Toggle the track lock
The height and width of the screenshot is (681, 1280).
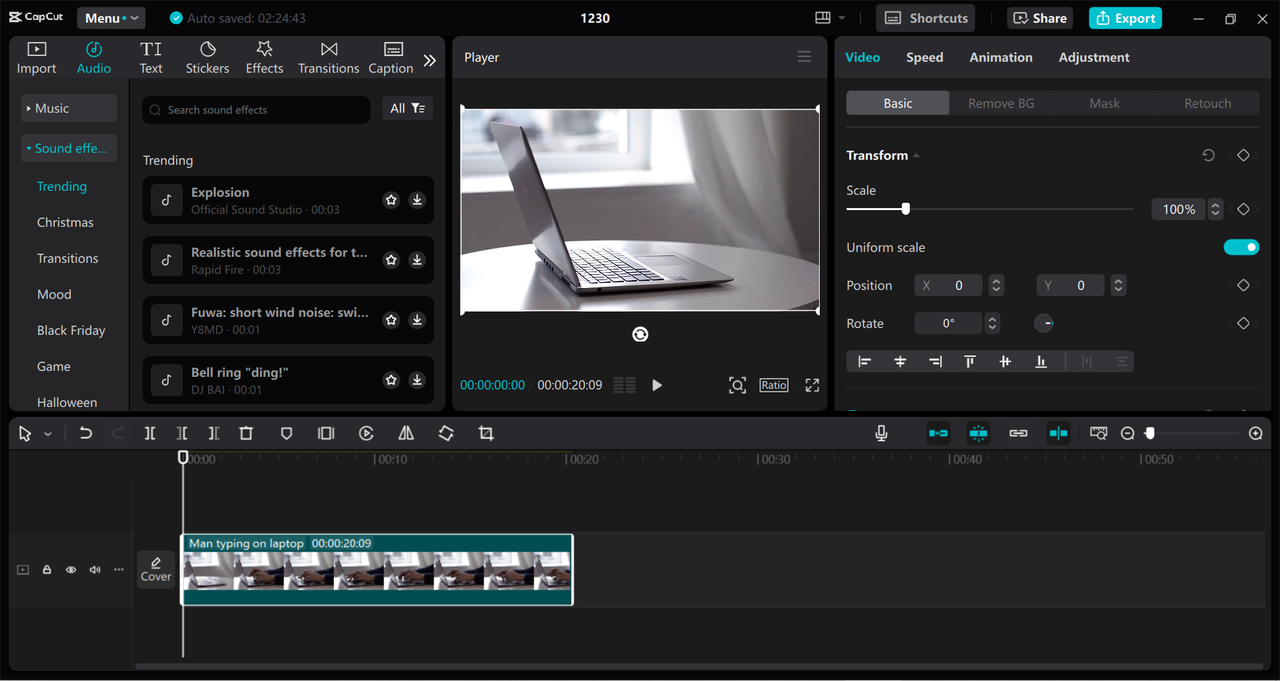(47, 570)
